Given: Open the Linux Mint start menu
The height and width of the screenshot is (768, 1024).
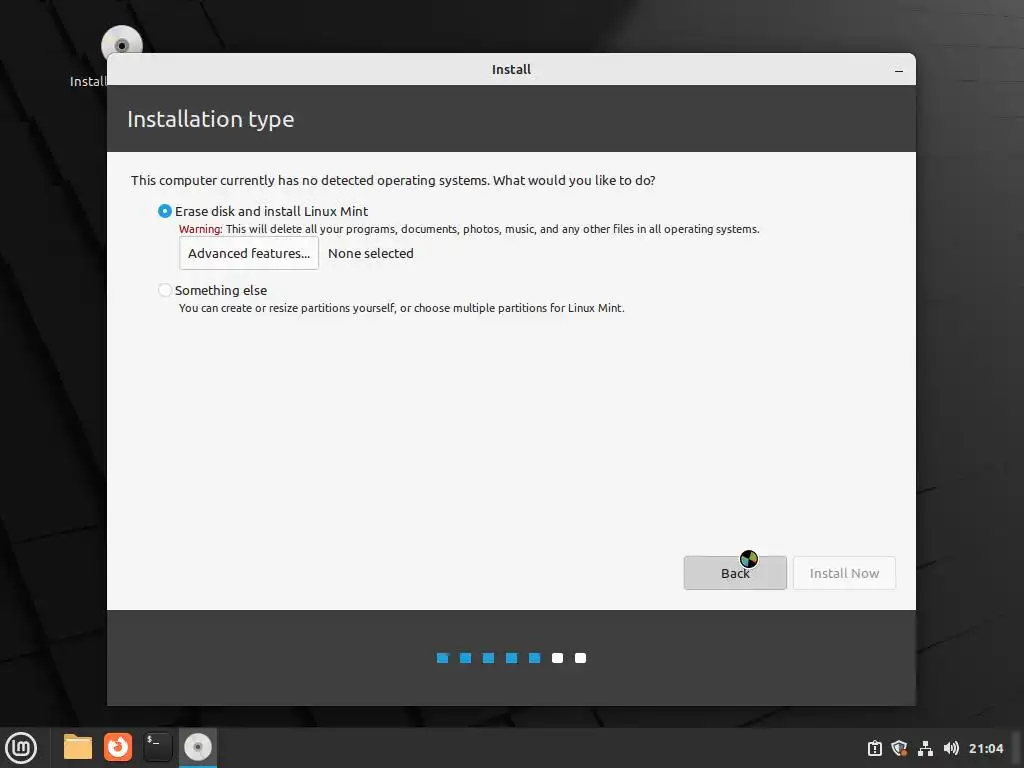Looking at the screenshot, I should click(x=21, y=747).
